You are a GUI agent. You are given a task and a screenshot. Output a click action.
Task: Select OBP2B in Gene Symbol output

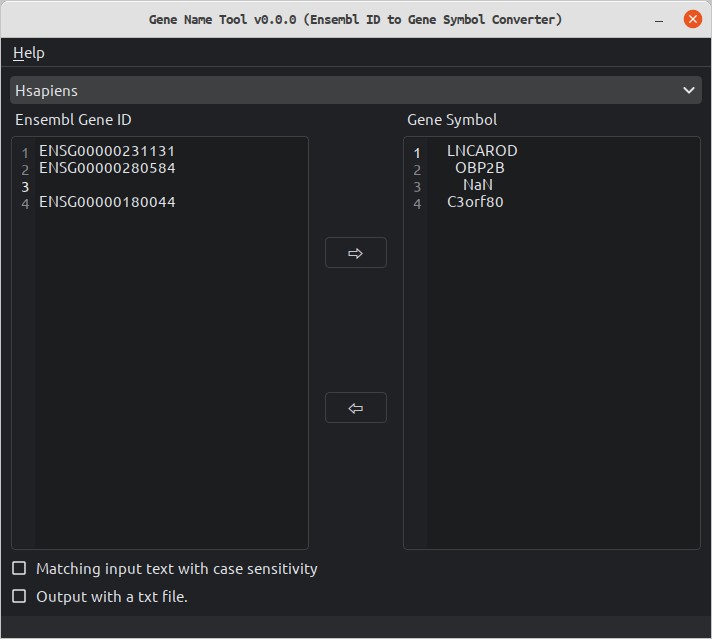pos(480,168)
